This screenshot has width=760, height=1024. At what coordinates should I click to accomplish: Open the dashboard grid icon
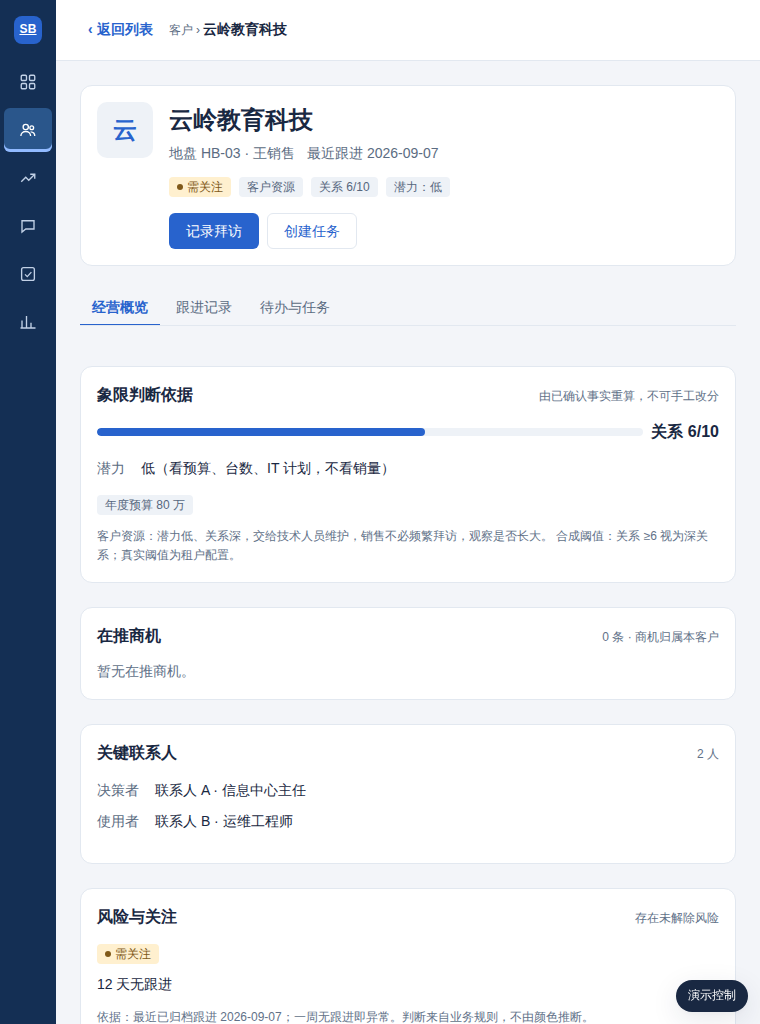(x=28, y=82)
